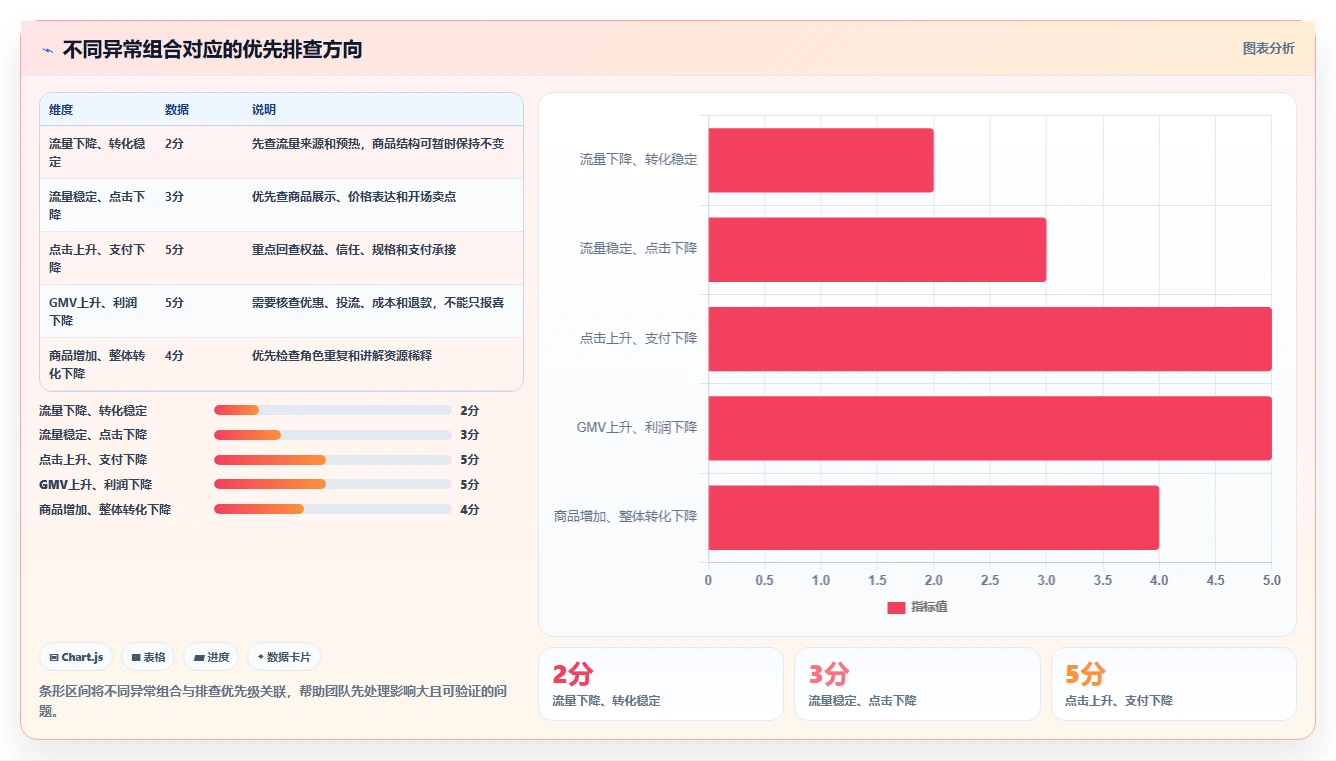Click table cell 流量稳定、点击下降
This screenshot has width=1336, height=761.
(97, 205)
